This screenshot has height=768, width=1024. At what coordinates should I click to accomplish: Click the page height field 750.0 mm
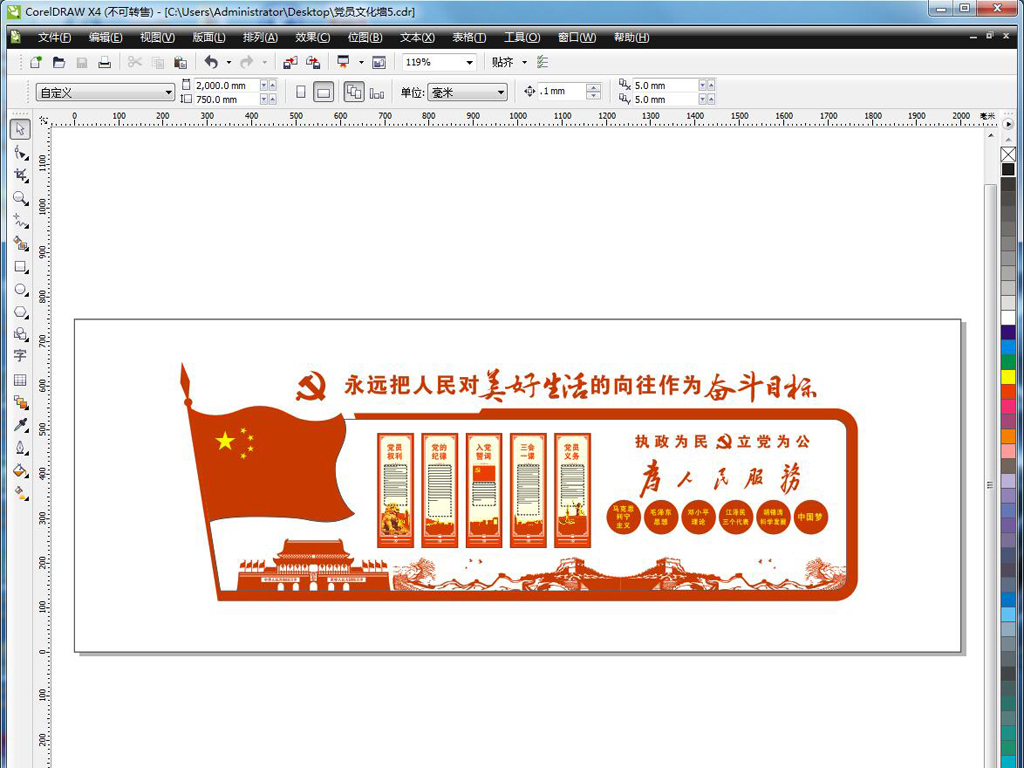pyautogui.click(x=227, y=99)
